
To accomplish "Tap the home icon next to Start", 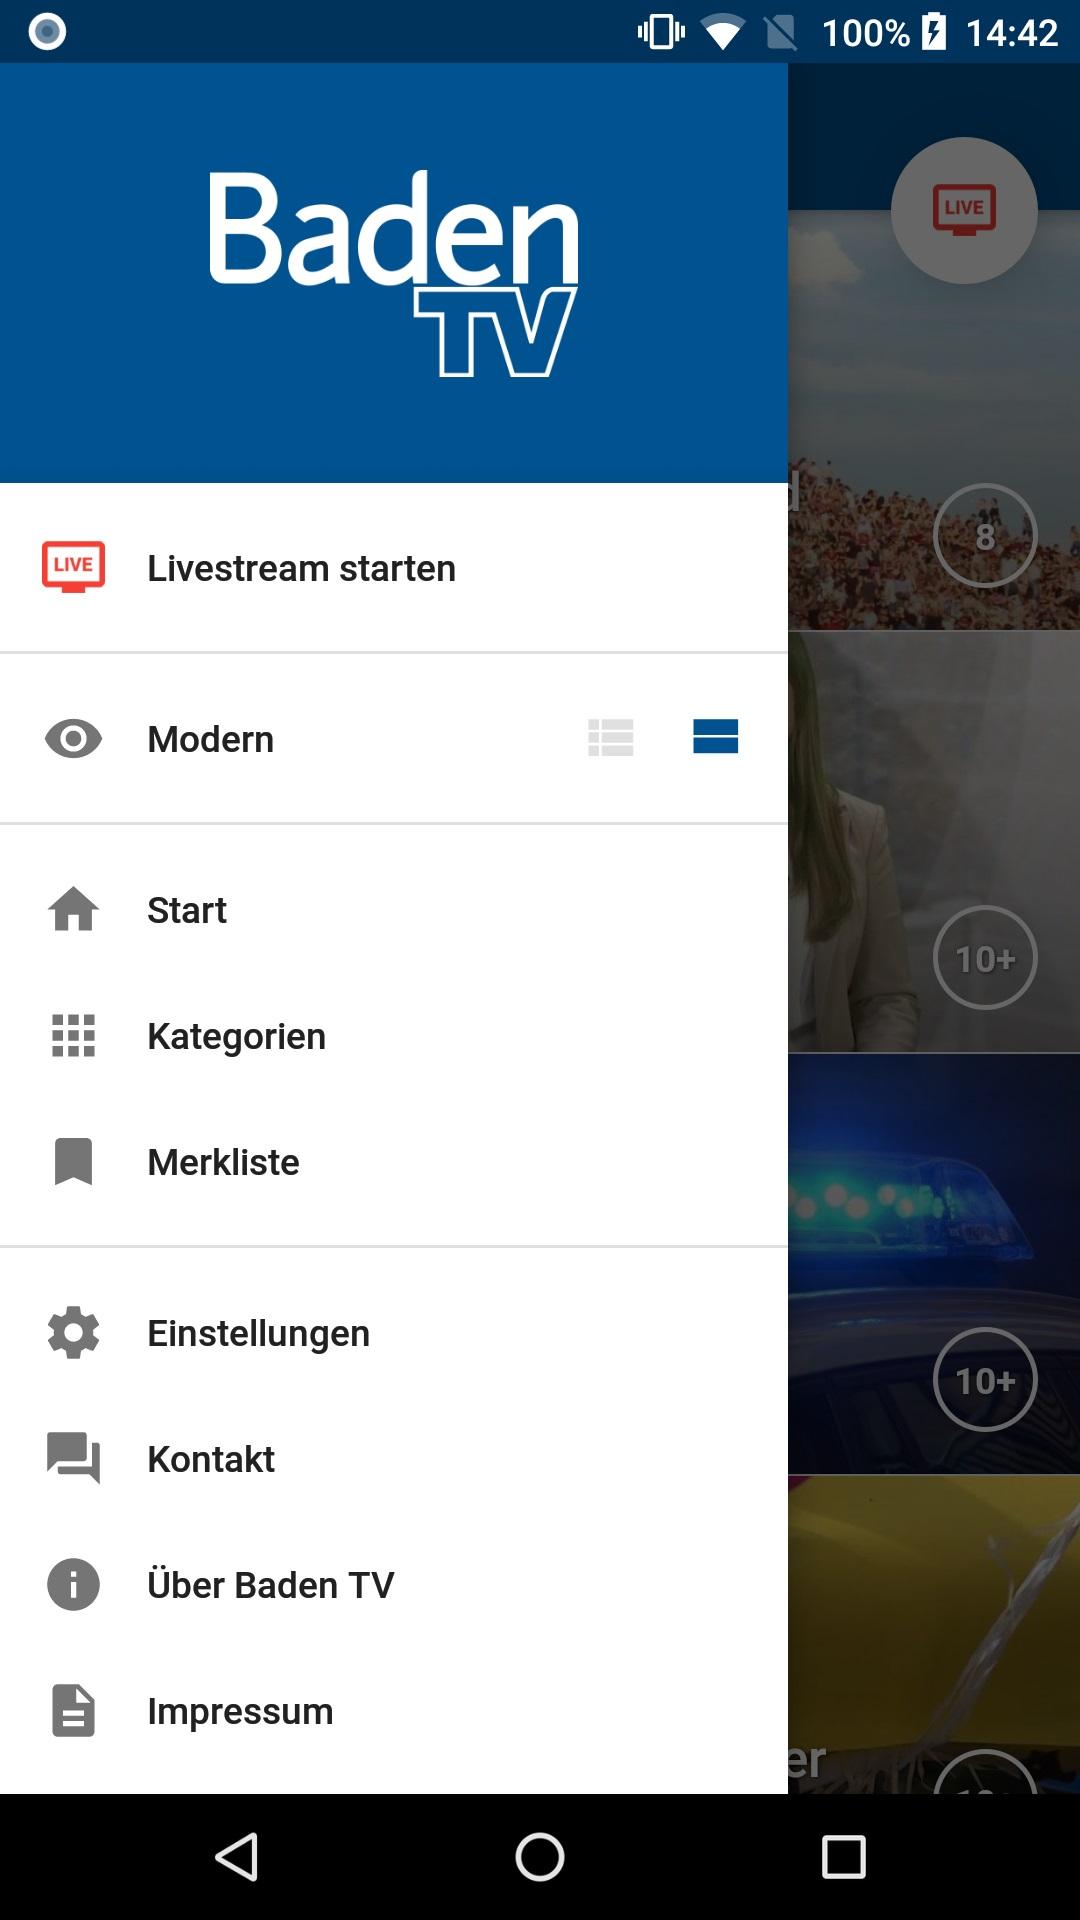I will tap(73, 909).
